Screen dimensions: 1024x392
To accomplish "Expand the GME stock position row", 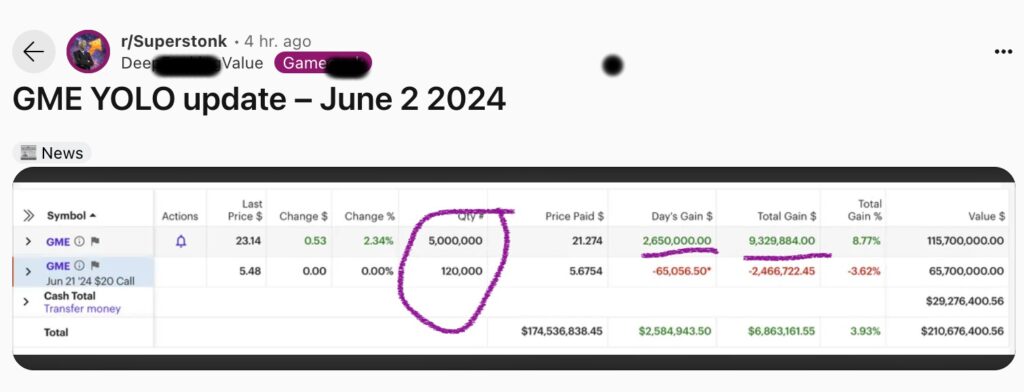I will coord(28,241).
